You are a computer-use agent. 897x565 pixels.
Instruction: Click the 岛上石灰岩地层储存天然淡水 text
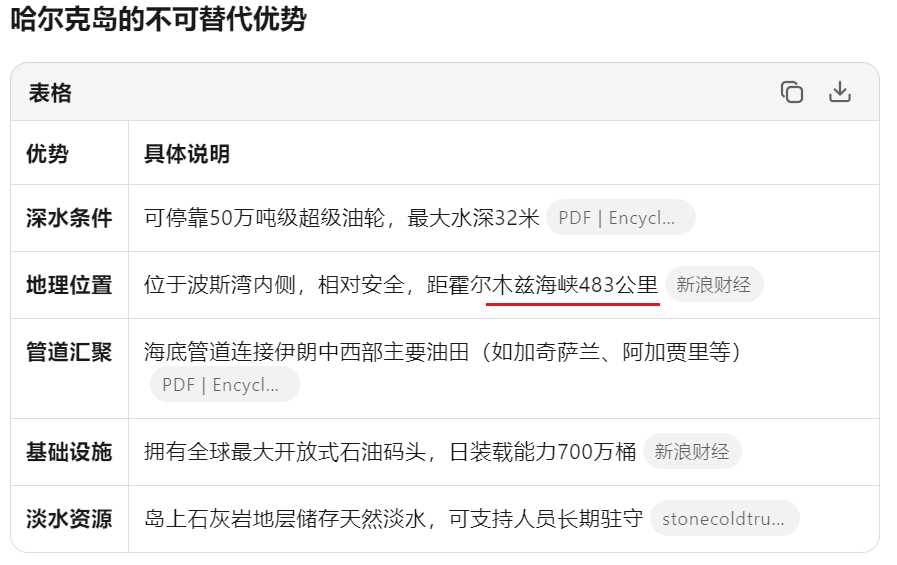pos(285,519)
